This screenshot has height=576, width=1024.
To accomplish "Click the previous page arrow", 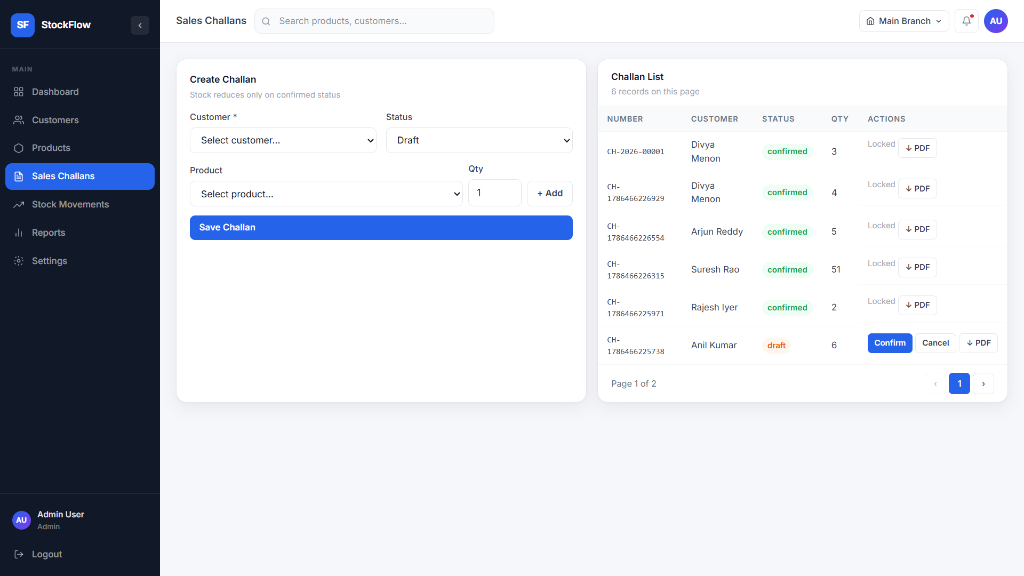I will coord(935,384).
